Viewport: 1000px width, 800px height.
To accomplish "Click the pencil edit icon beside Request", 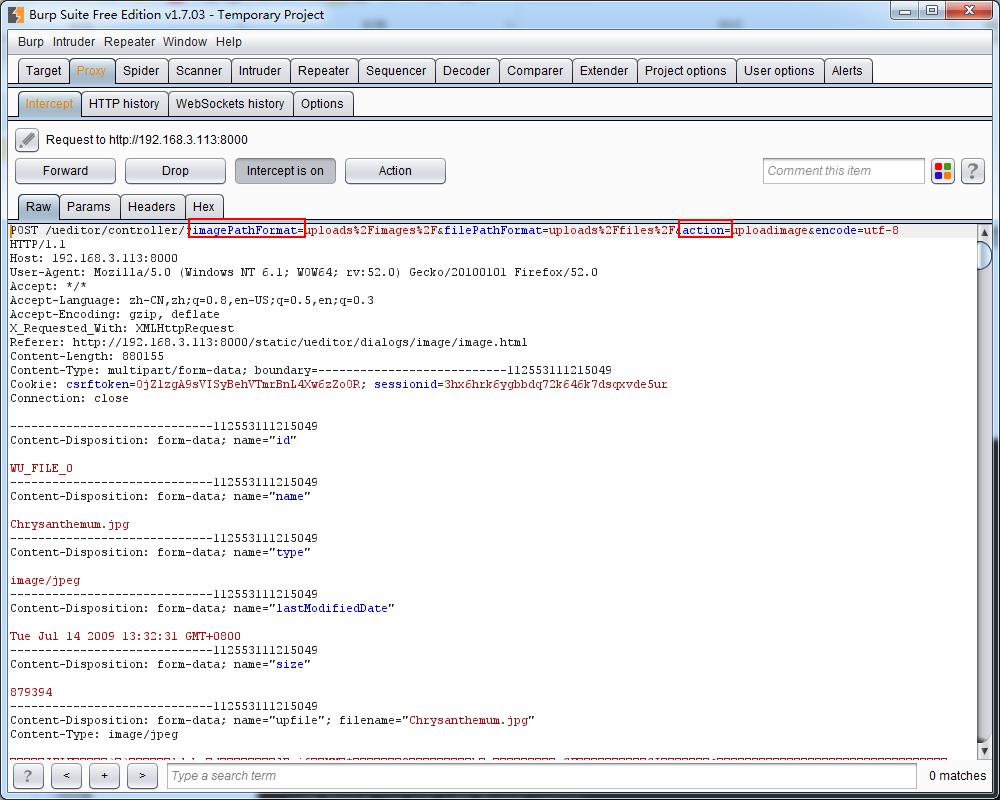I will pyautogui.click(x=27, y=140).
